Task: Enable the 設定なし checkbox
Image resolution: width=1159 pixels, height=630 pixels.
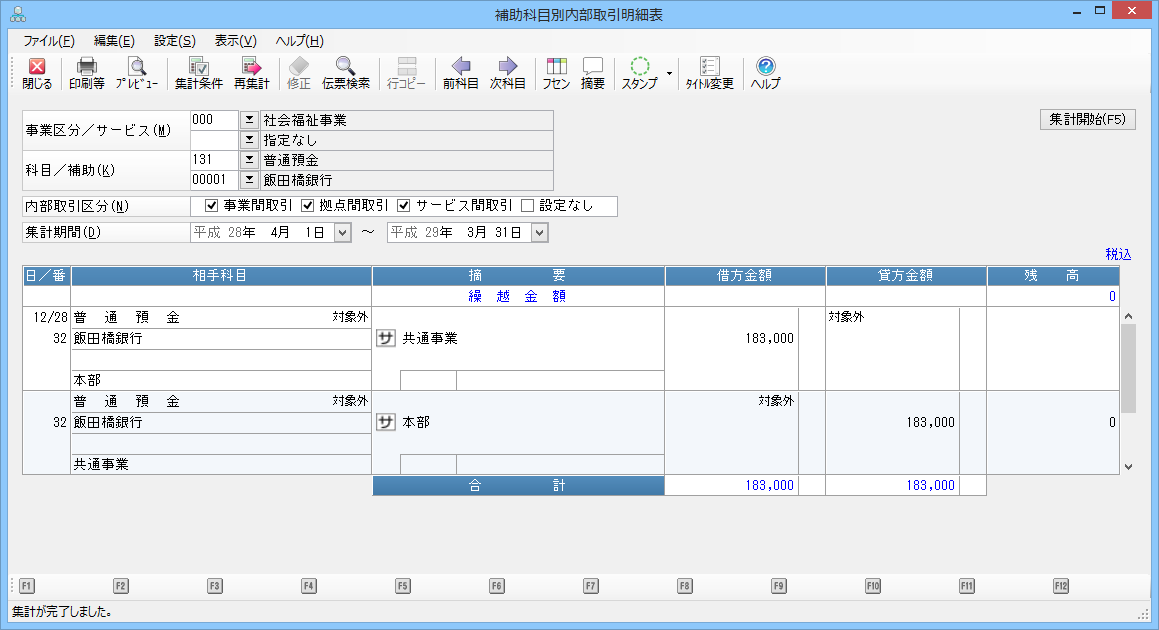Action: [527, 206]
